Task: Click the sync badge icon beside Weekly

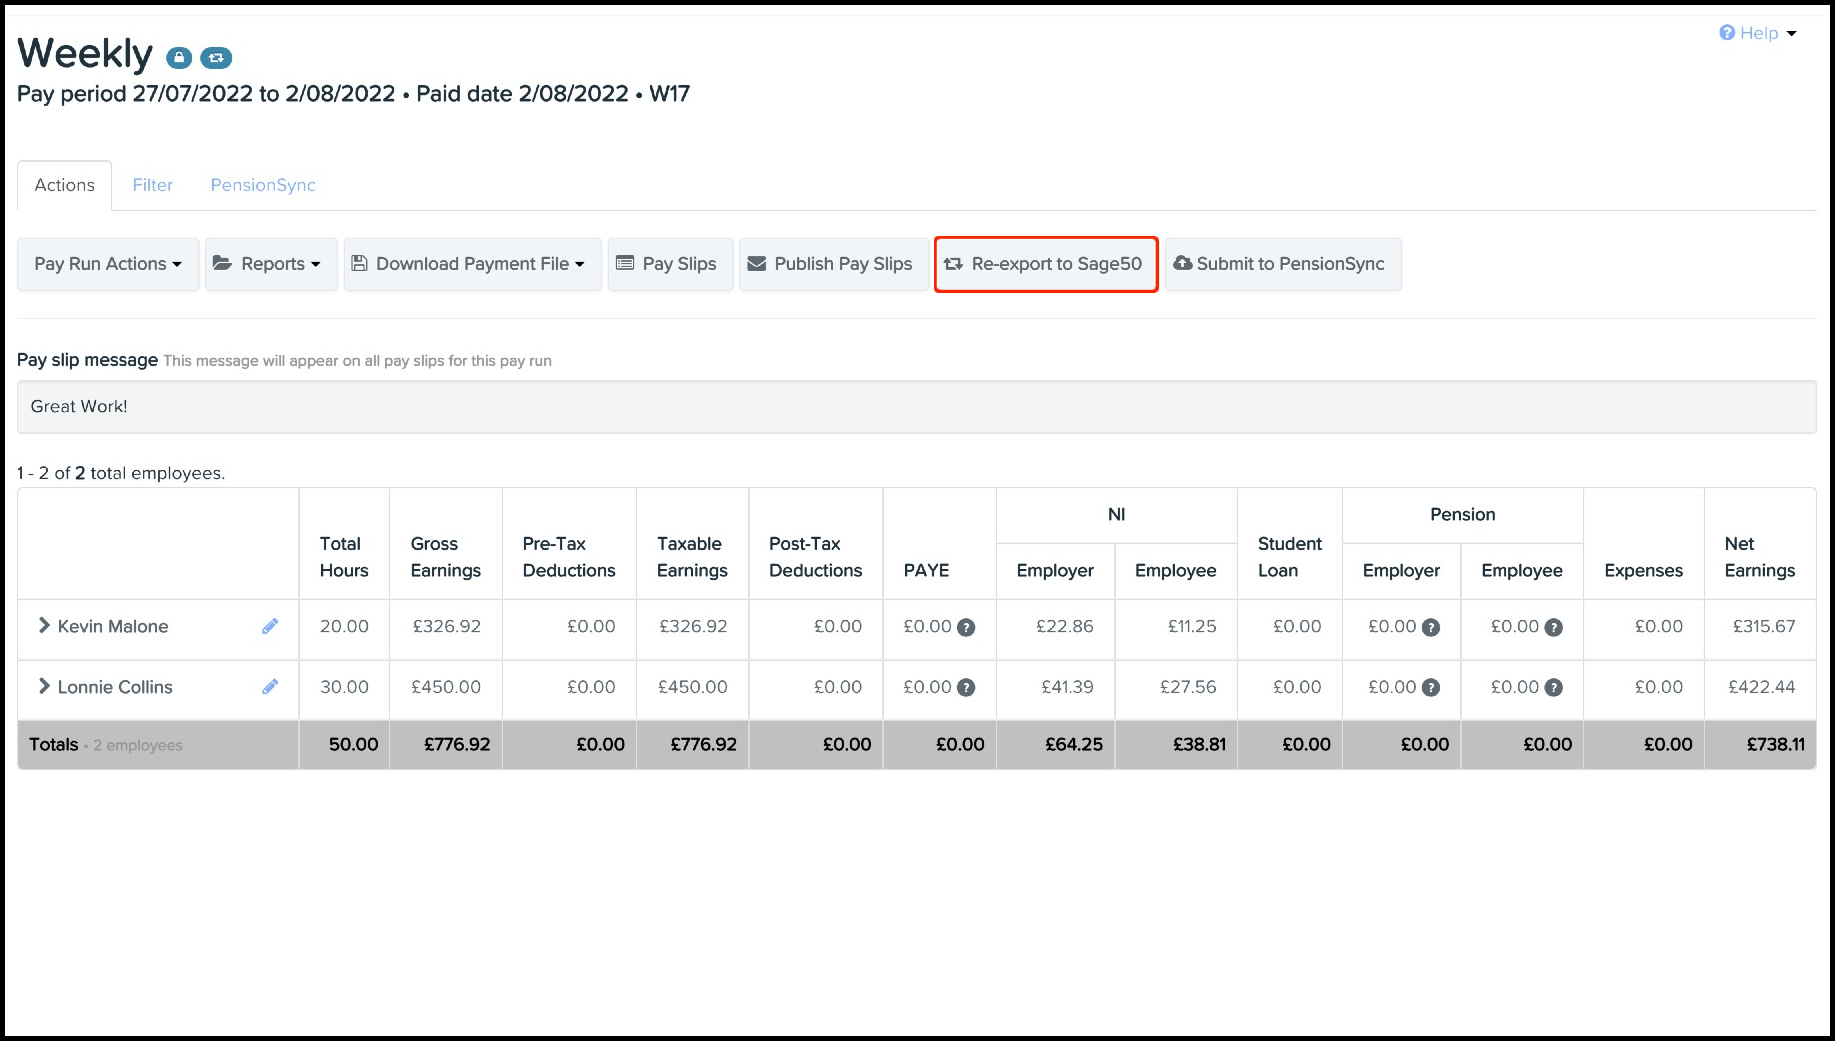Action: tap(216, 58)
